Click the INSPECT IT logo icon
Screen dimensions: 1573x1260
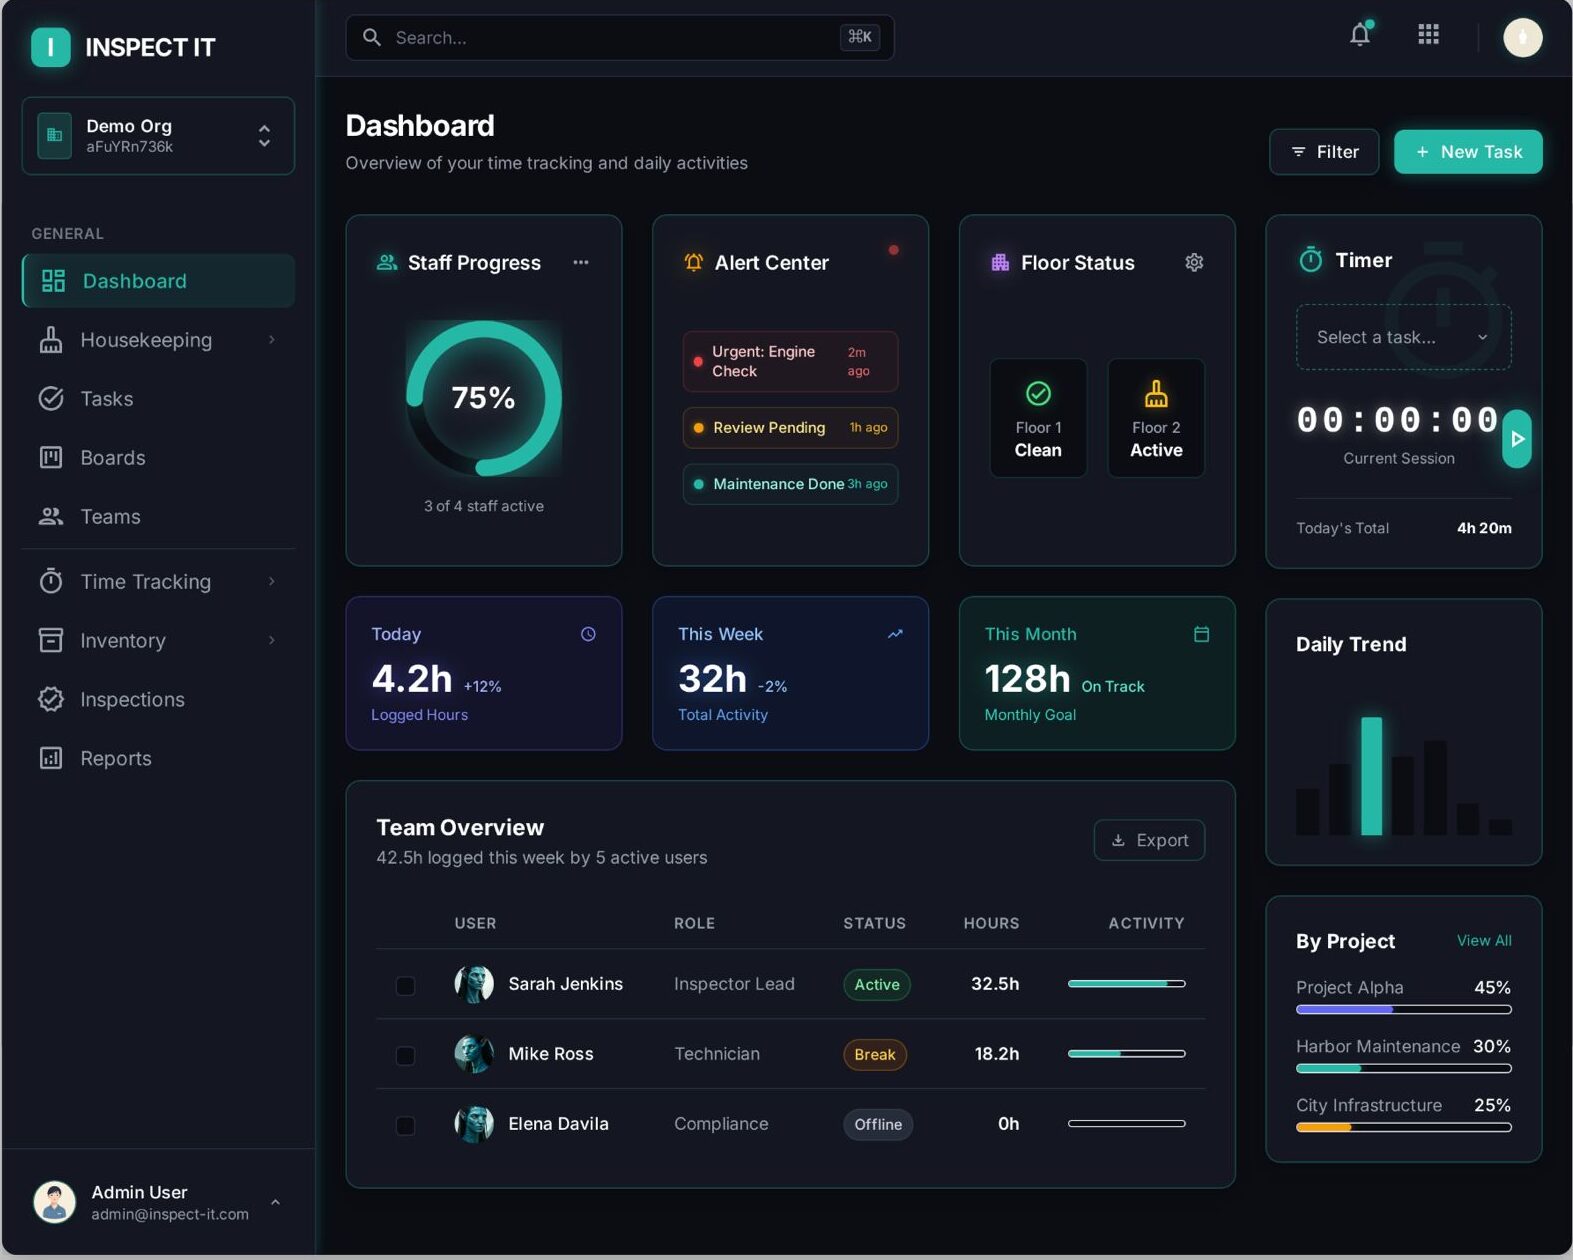51,47
